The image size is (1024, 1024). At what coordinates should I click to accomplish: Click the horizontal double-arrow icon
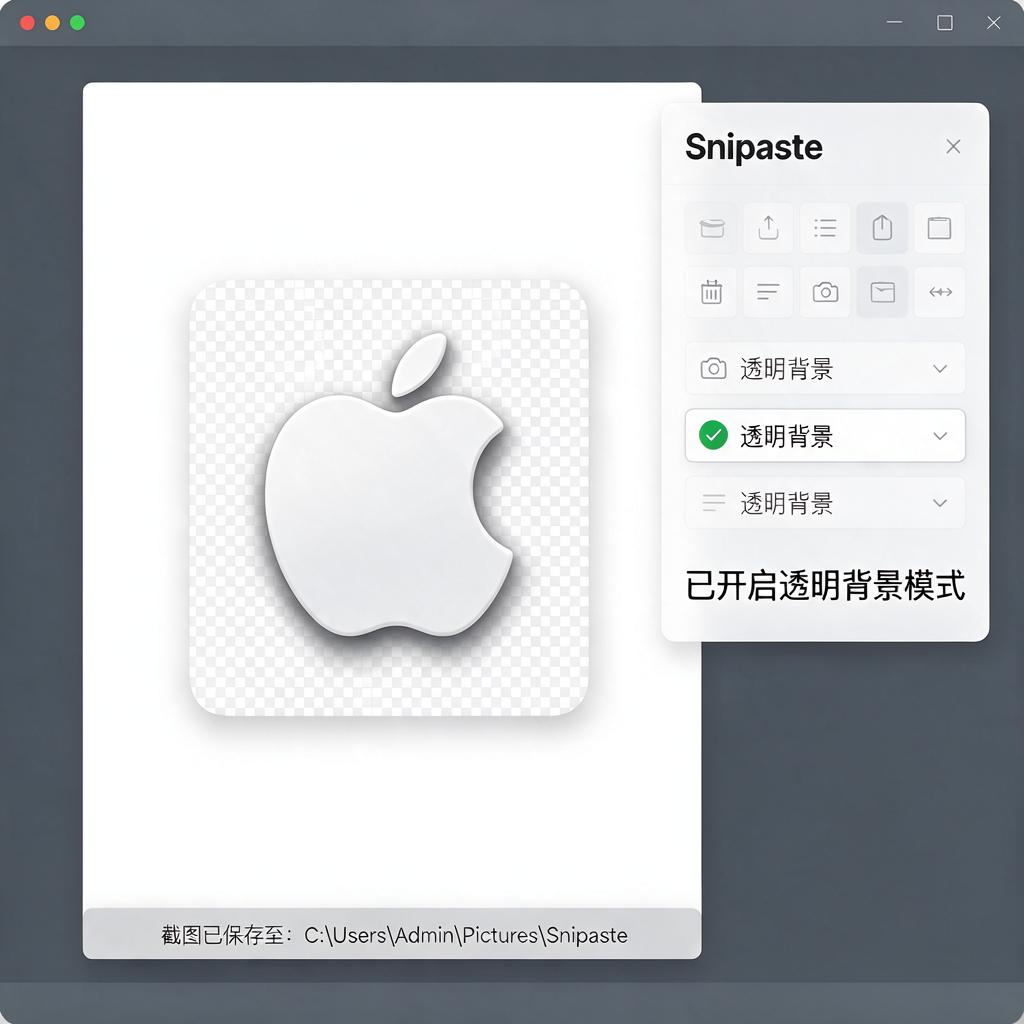click(939, 292)
